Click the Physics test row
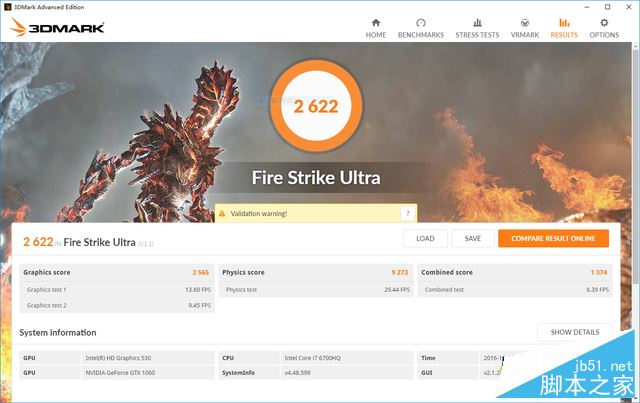The height and width of the screenshot is (403, 640). (x=316, y=289)
